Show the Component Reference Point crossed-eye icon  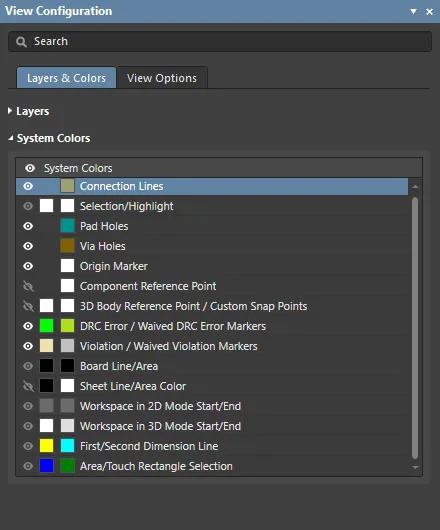[x=28, y=286]
